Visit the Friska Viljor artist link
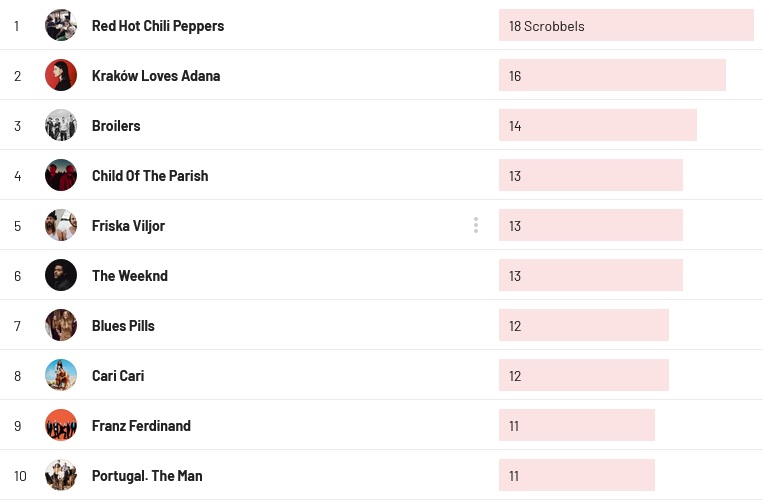The height and width of the screenshot is (500, 763). [128, 226]
